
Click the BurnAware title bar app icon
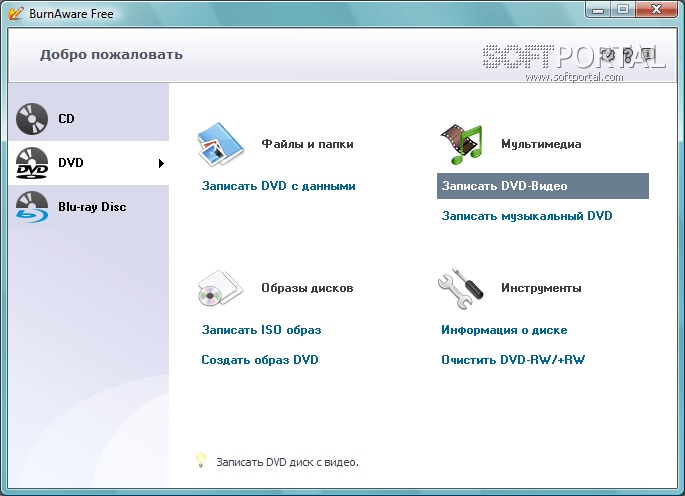(x=15, y=13)
